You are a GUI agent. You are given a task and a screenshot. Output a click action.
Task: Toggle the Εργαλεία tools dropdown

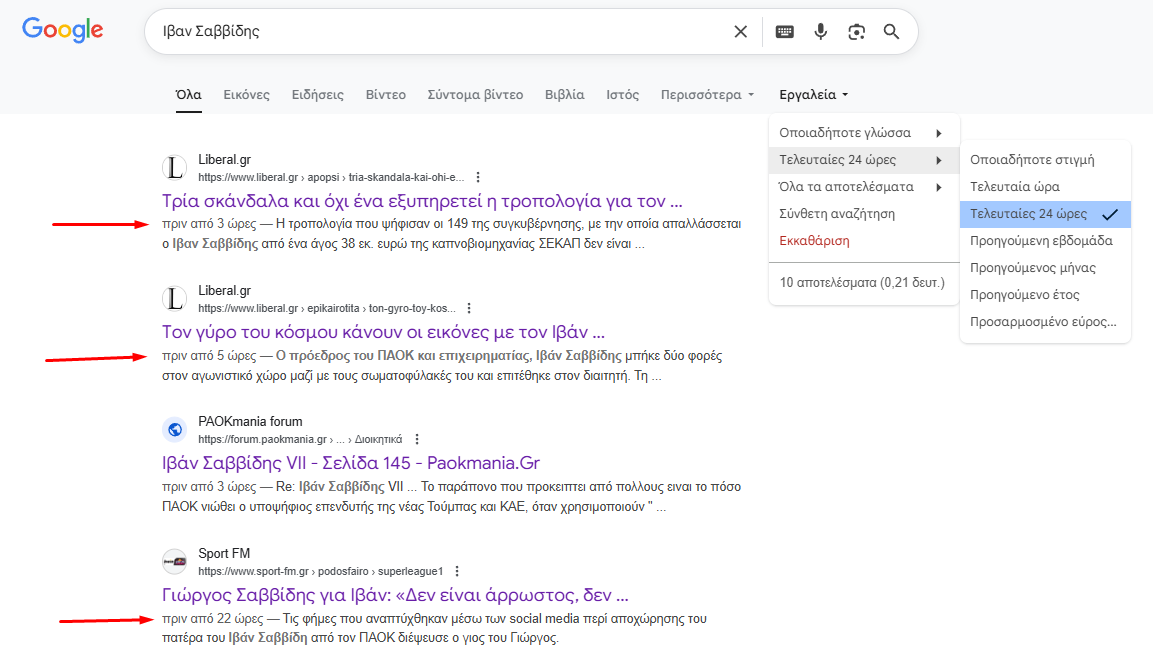click(813, 95)
